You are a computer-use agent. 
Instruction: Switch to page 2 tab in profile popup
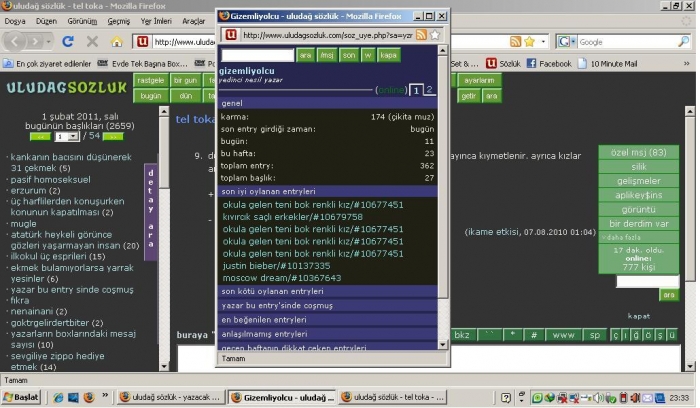tap(429, 90)
